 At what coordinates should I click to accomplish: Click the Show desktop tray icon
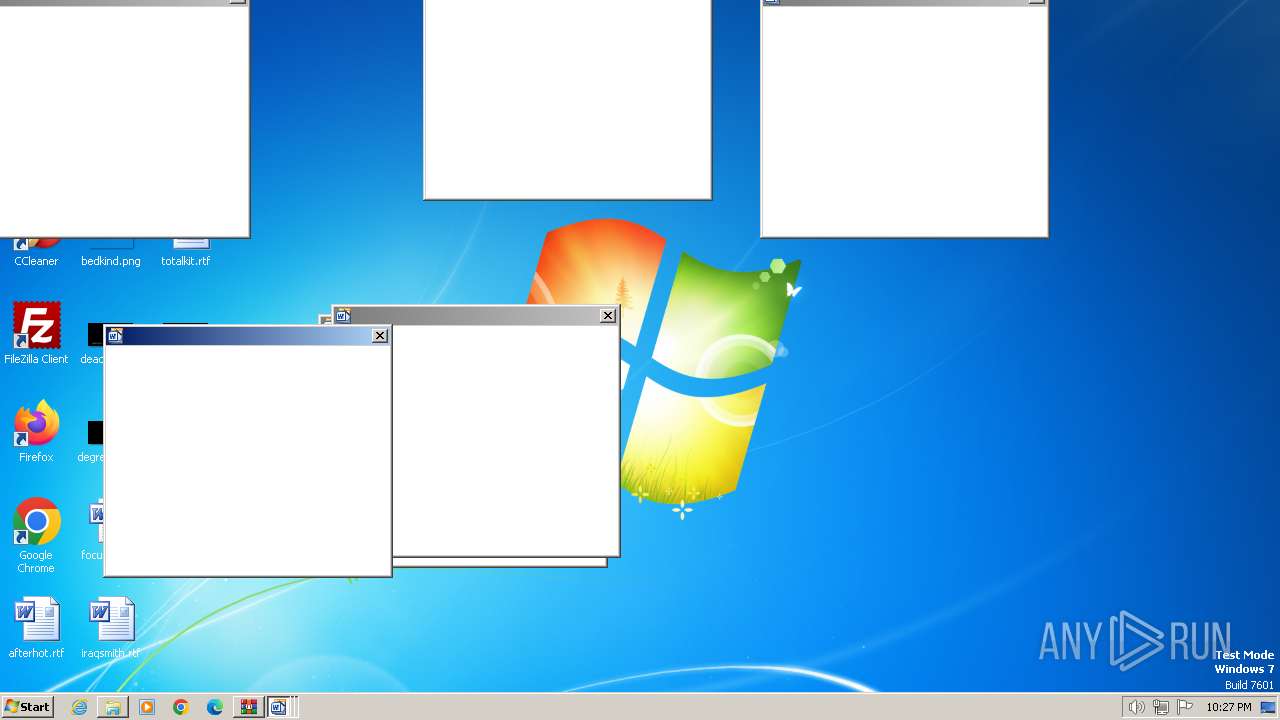pyautogui.click(x=1268, y=707)
